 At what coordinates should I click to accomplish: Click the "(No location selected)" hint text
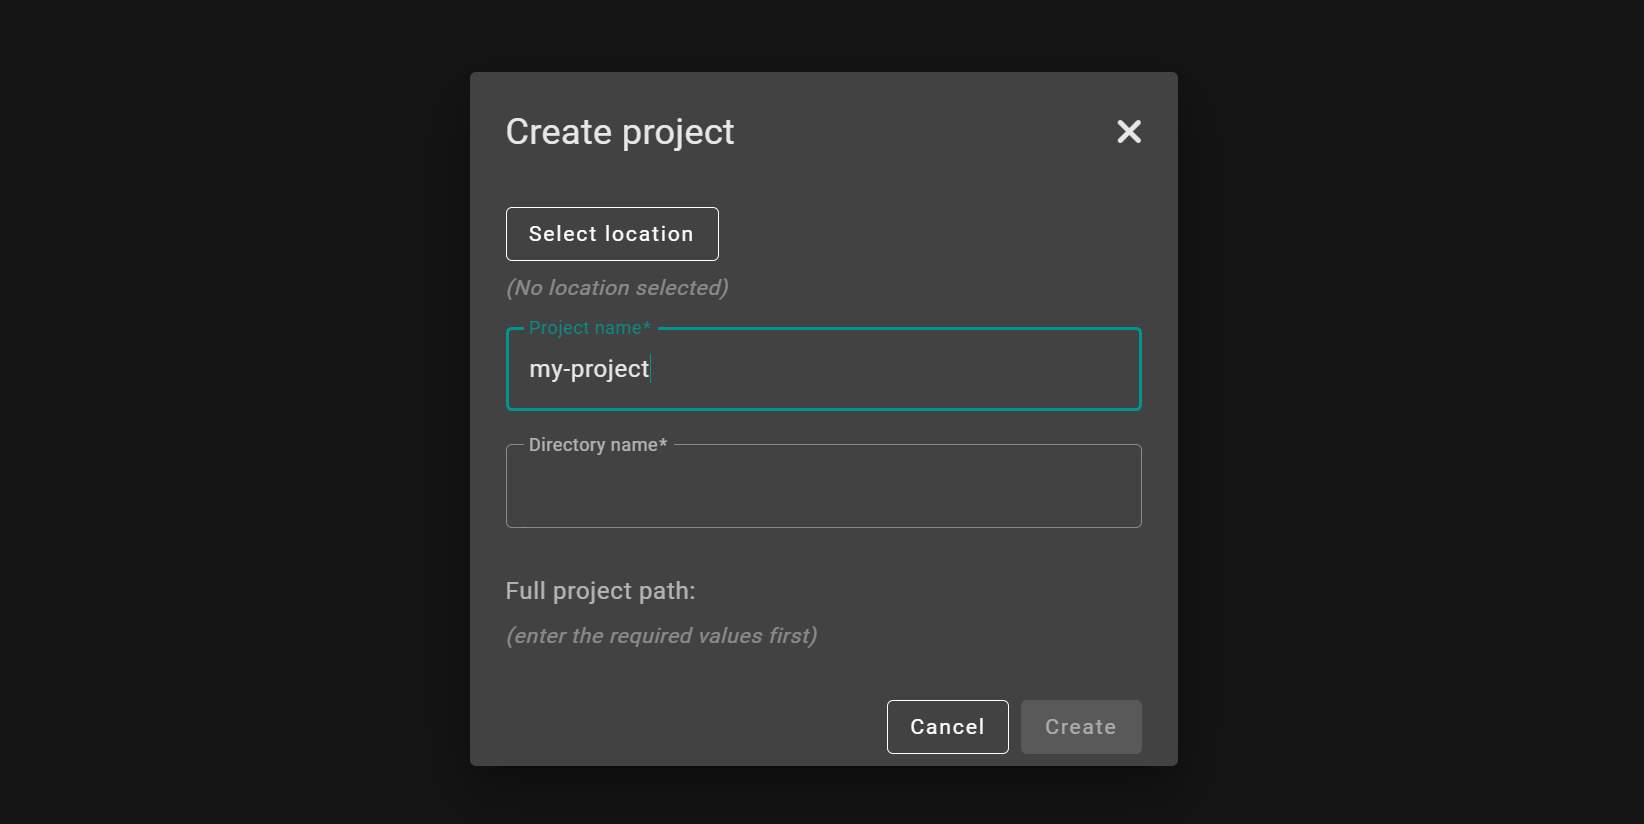coord(617,288)
